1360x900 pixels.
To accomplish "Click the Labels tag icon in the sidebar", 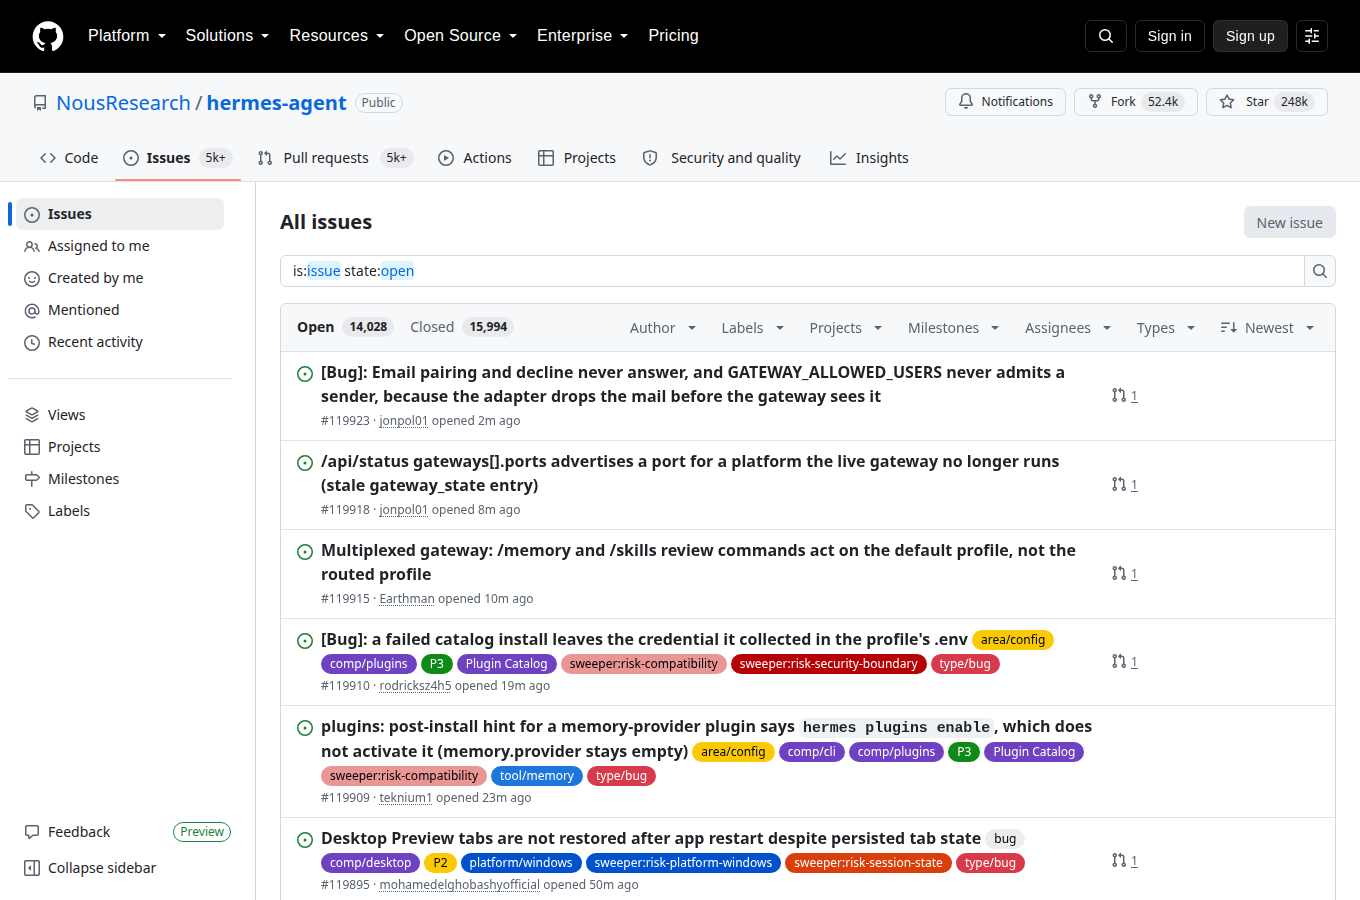I will click(x=32, y=511).
